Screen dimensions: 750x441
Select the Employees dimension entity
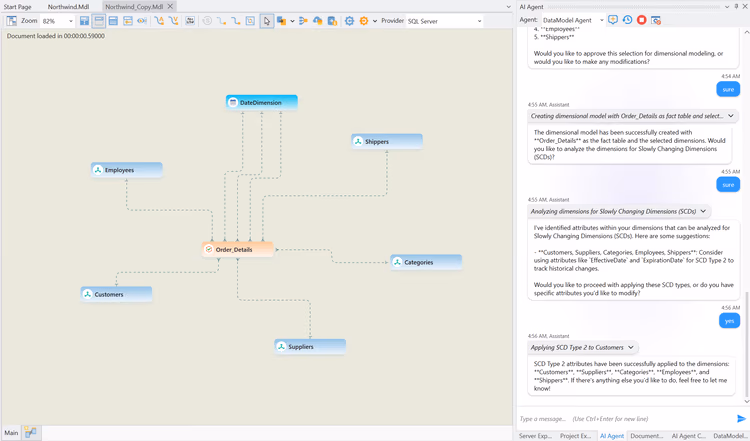(127, 170)
